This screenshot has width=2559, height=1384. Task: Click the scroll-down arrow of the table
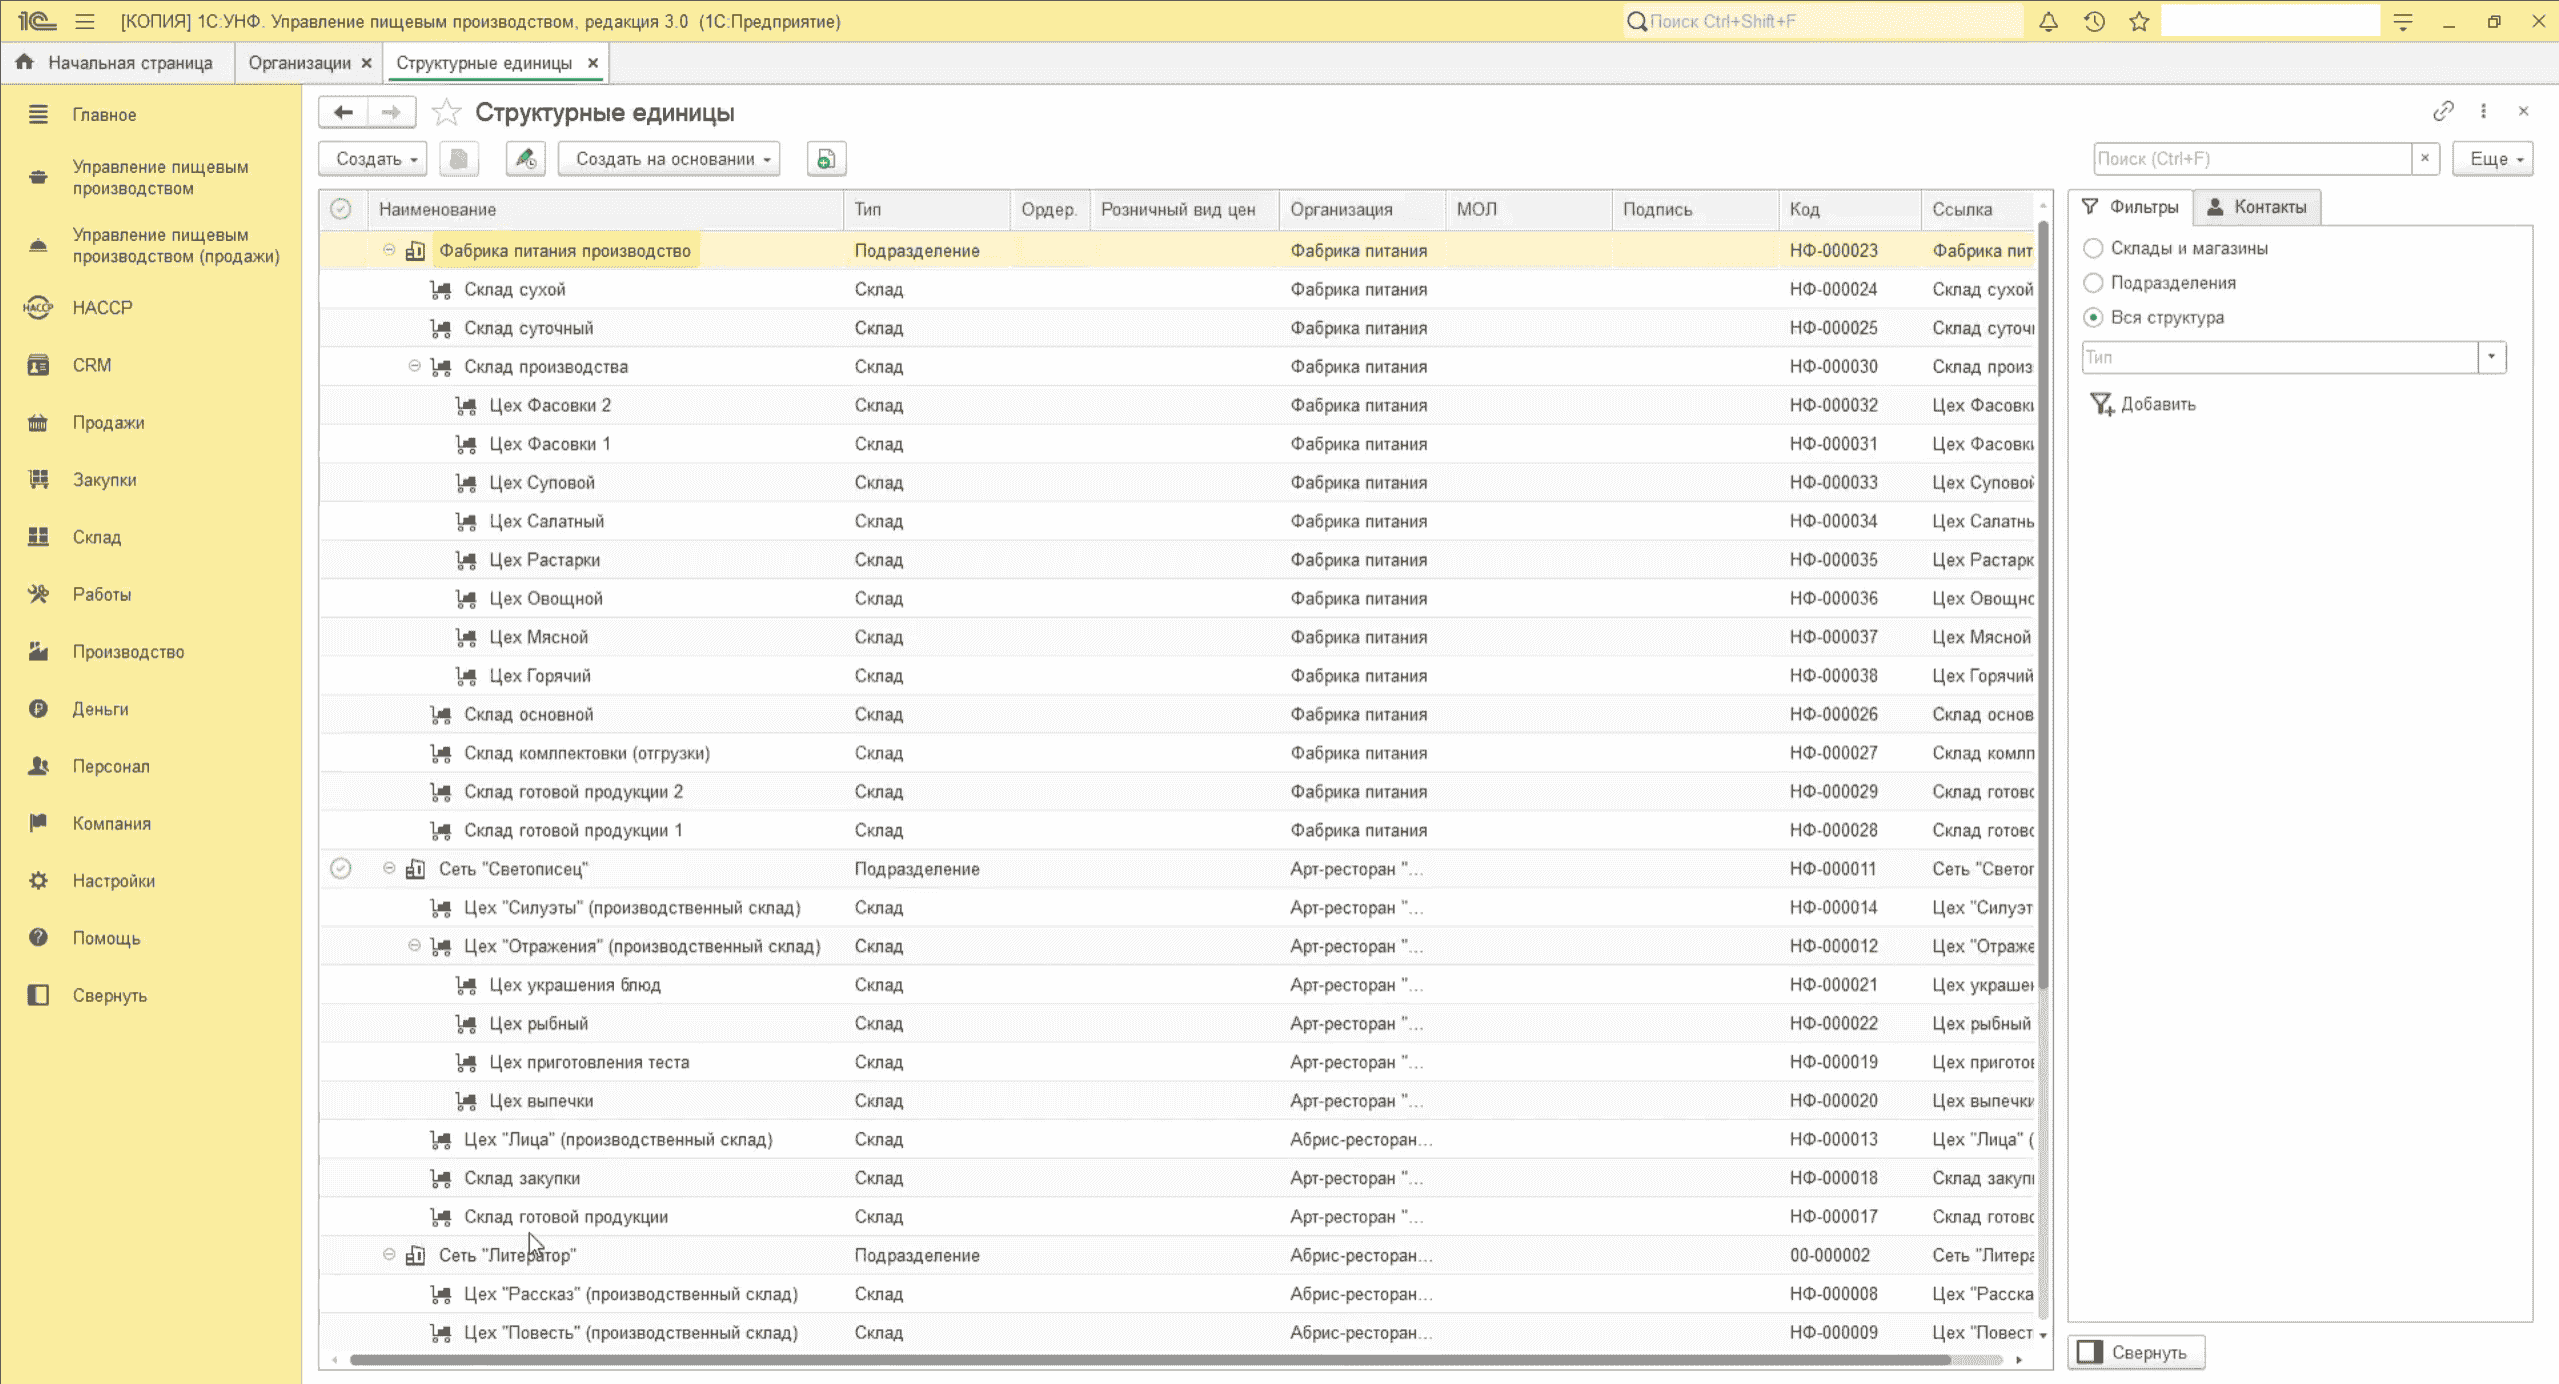(x=2043, y=1334)
